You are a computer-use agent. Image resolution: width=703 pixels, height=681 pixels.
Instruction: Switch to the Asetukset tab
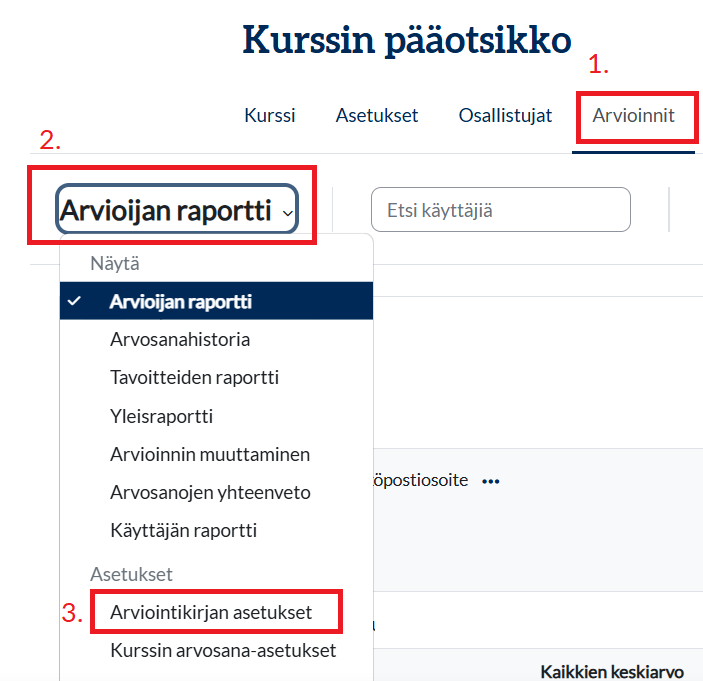[376, 115]
